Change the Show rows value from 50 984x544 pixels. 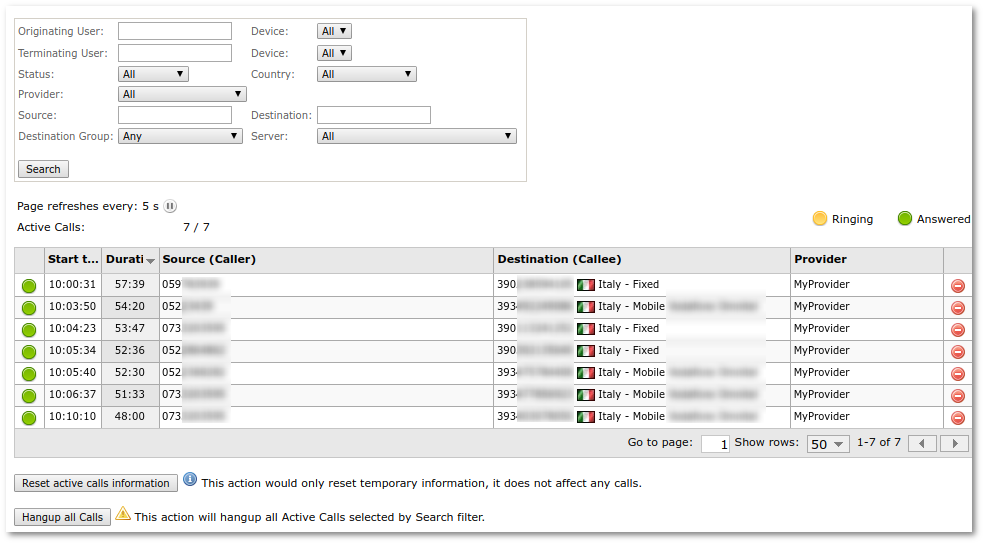pyautogui.click(x=828, y=444)
